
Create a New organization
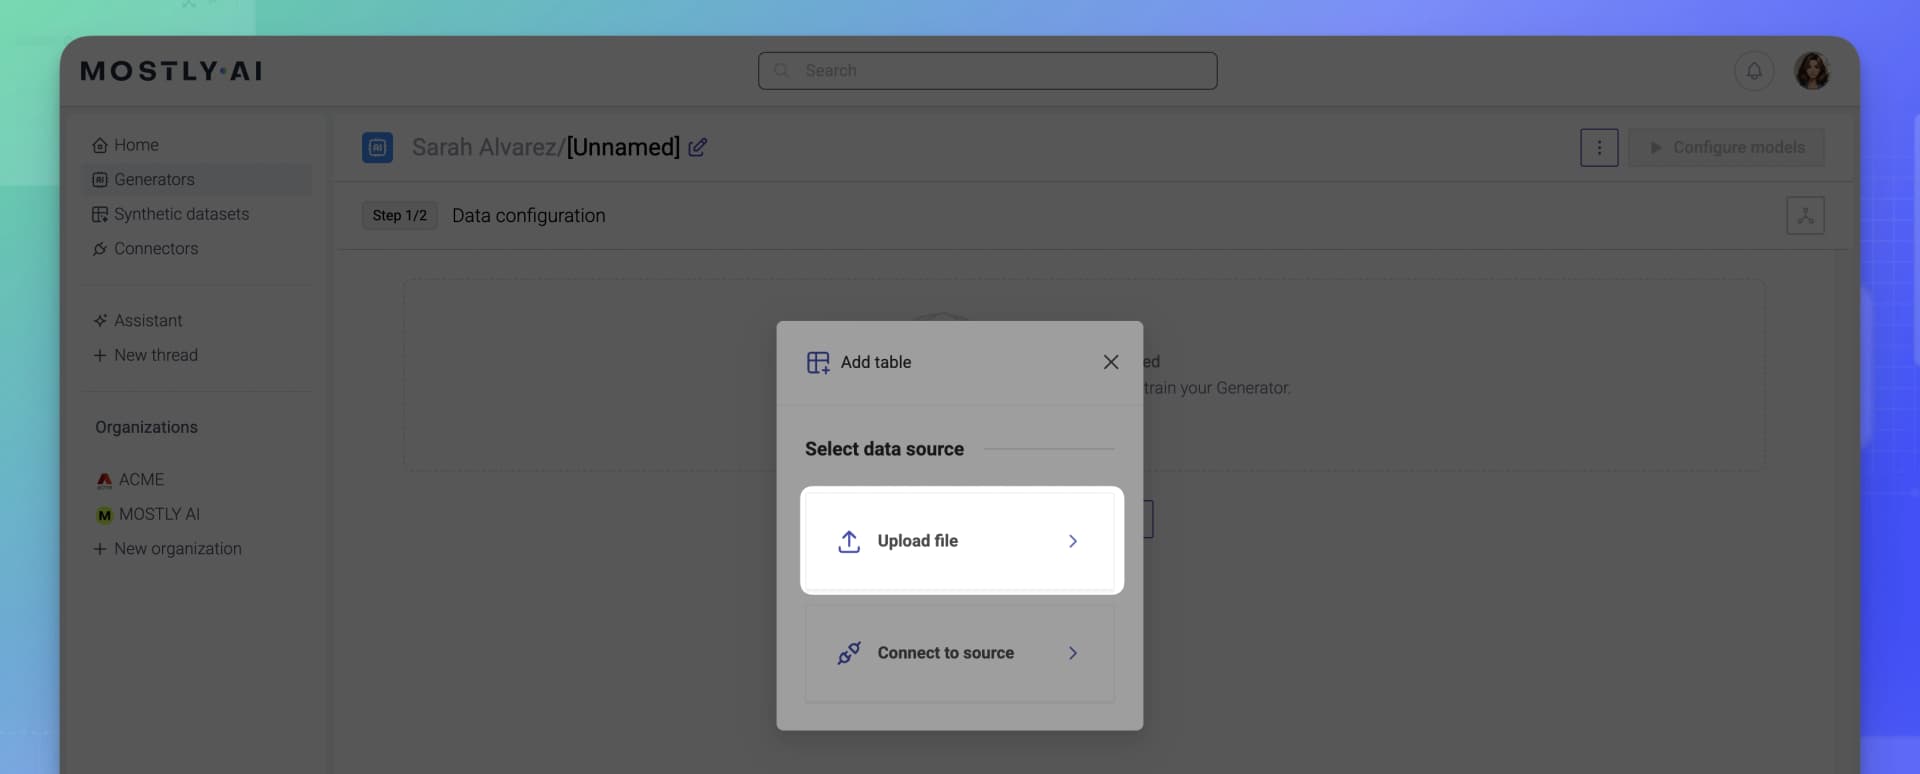click(x=167, y=549)
